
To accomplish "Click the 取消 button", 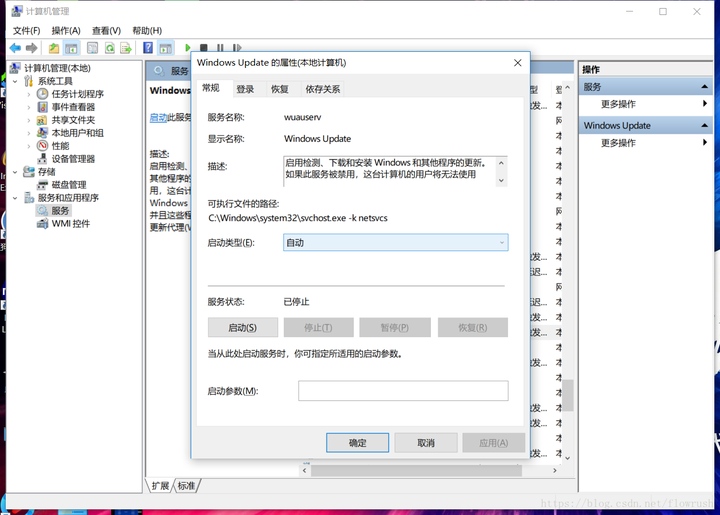I will (426, 442).
